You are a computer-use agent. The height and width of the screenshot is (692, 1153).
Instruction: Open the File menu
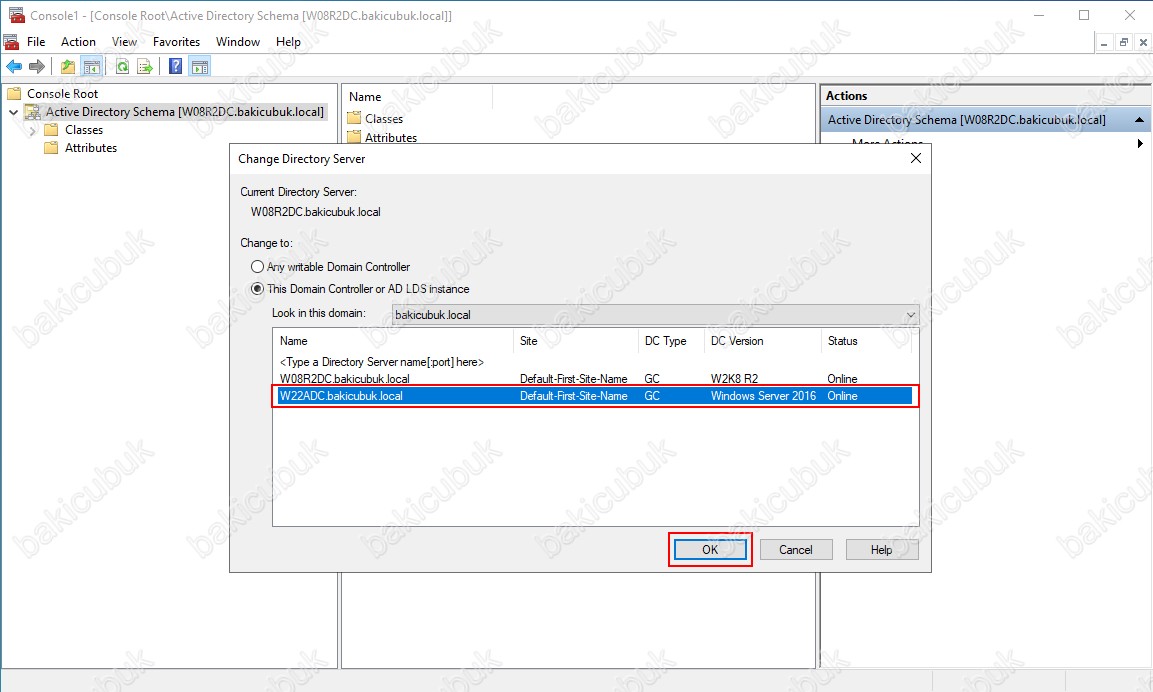(x=36, y=42)
